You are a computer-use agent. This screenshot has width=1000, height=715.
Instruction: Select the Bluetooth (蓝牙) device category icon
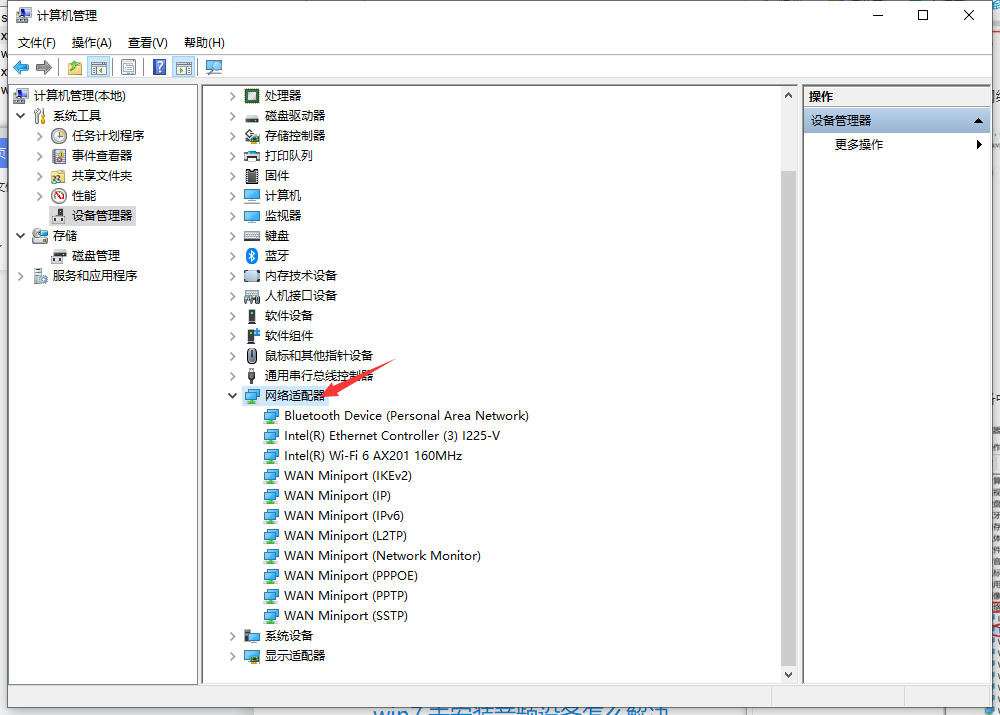click(x=252, y=255)
